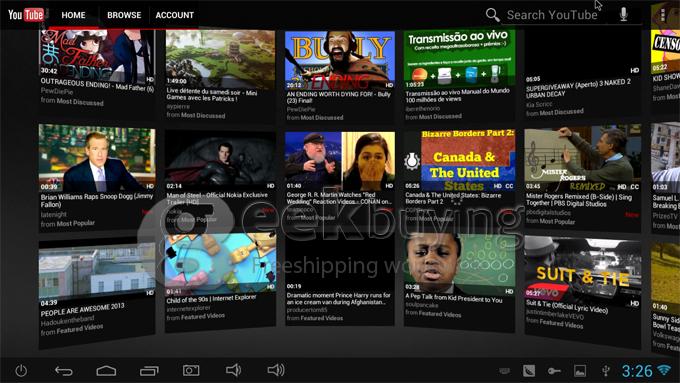Viewport: 680px width, 383px height.
Task: Tap the Android home button icon
Action: 106,371
